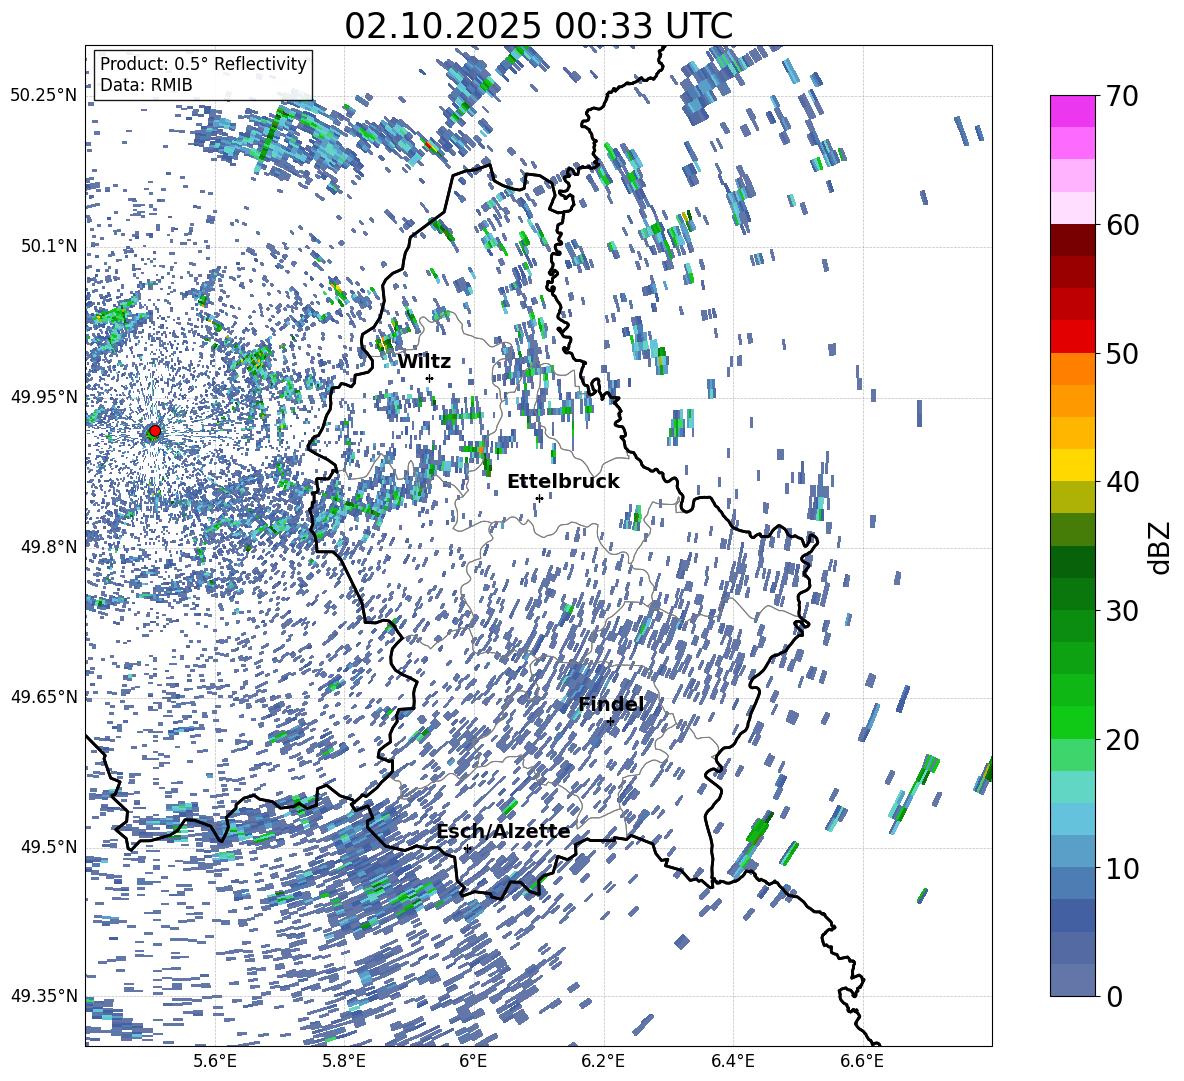Viewport: 1184px width, 1081px height.
Task: Click the Ettelbruck cross location marker
Action: tap(539, 498)
